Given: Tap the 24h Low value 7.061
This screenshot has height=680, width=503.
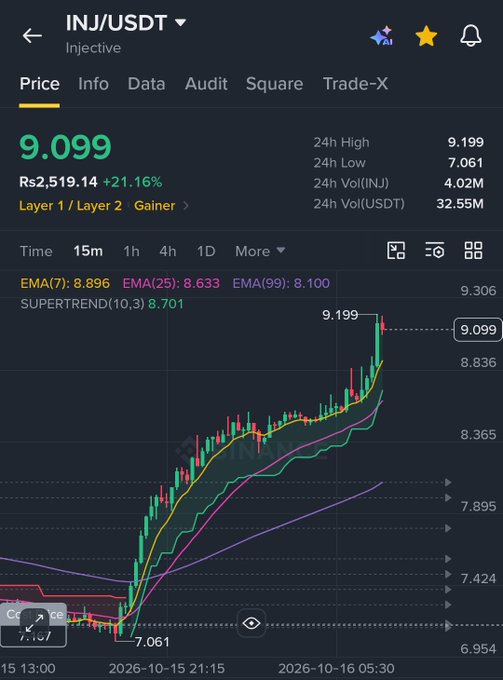Looking at the screenshot, I should 466,163.
